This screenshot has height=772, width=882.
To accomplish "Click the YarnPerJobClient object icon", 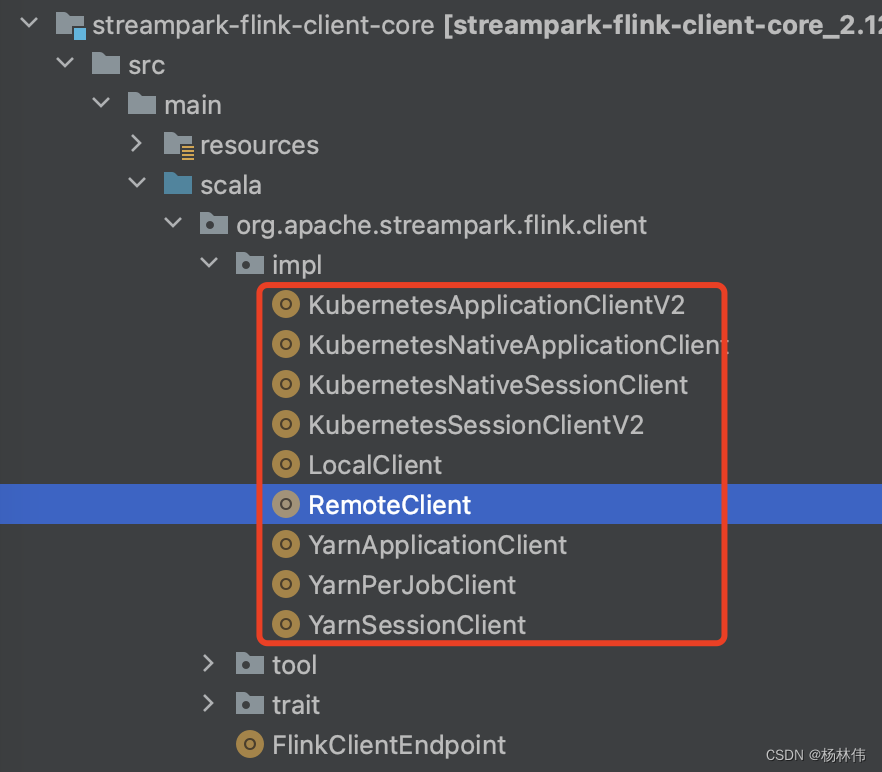I will 286,584.
